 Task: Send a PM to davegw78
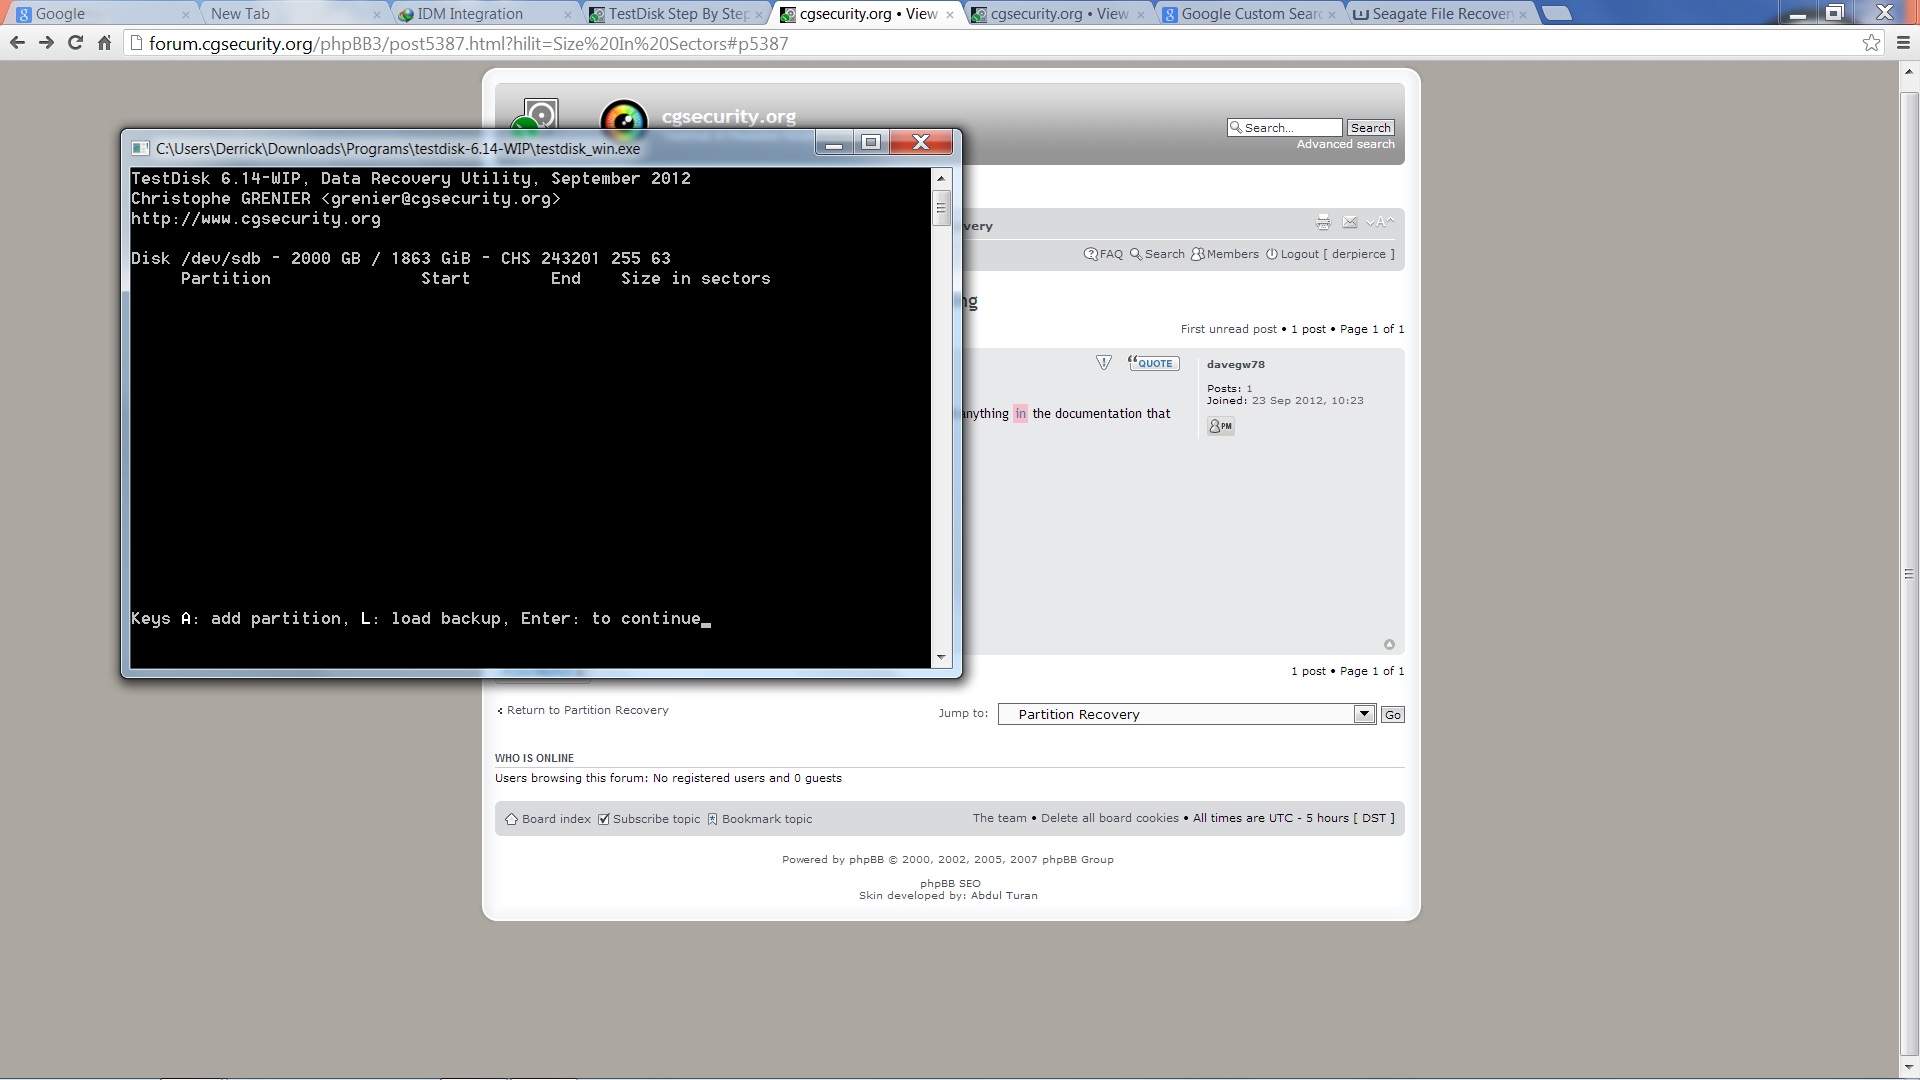coord(1220,426)
